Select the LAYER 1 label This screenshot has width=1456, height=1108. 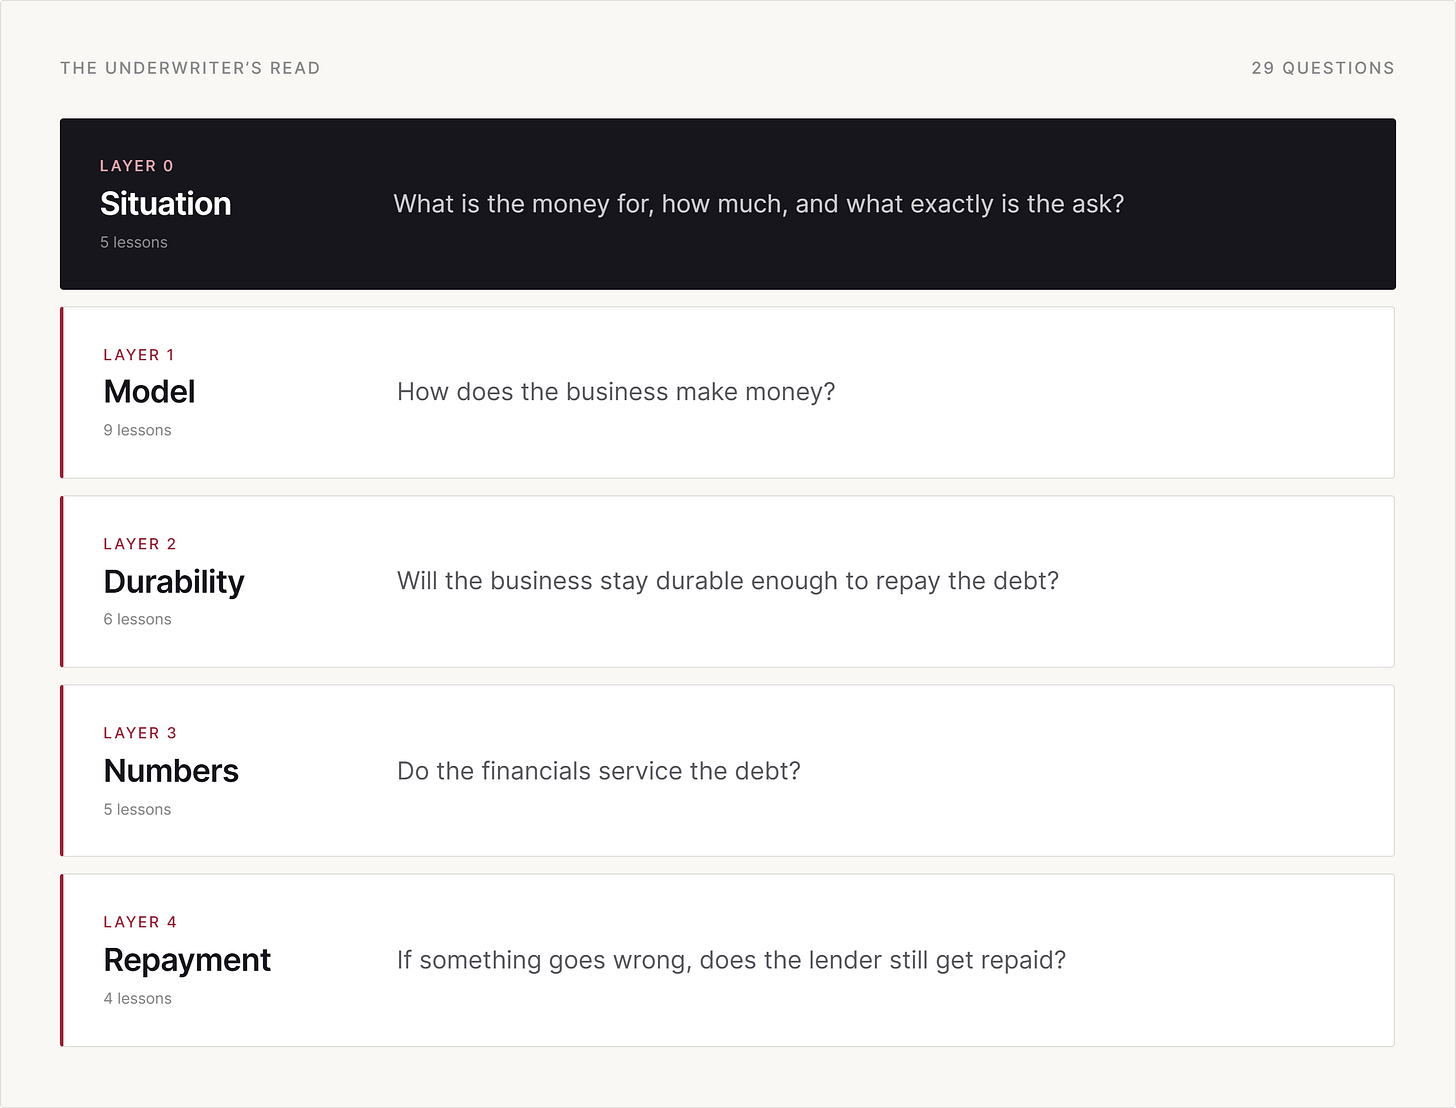pos(139,355)
